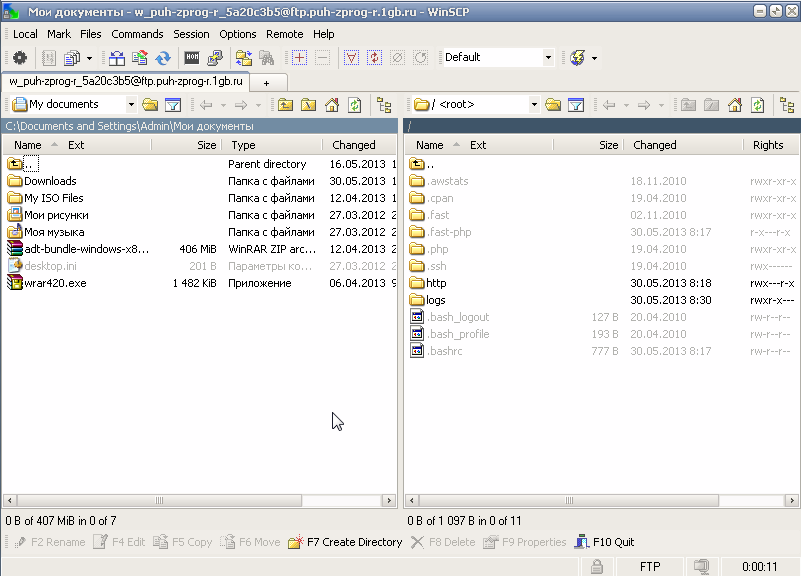Go to remote home directory icon

(735, 105)
